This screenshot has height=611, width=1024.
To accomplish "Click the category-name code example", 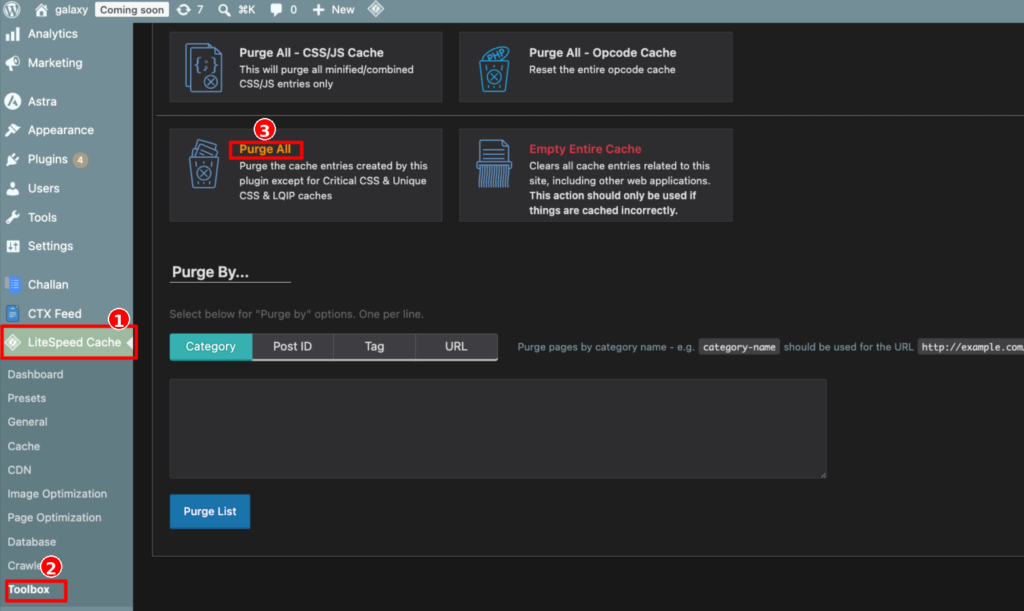I will pyautogui.click(x=739, y=347).
